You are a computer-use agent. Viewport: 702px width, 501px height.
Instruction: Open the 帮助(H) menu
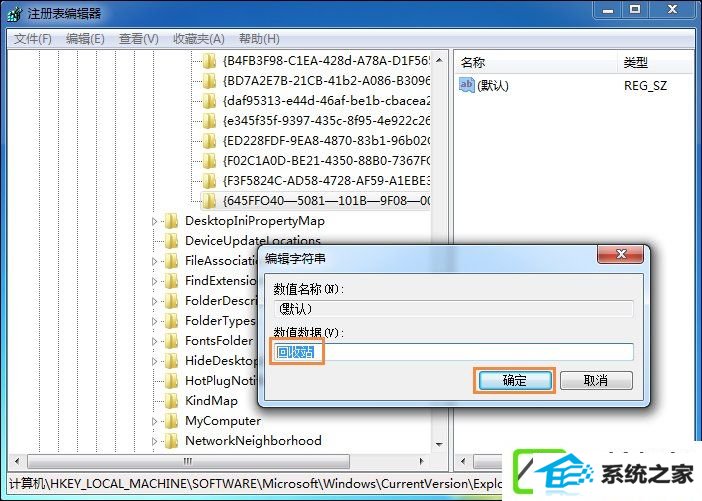tap(259, 39)
